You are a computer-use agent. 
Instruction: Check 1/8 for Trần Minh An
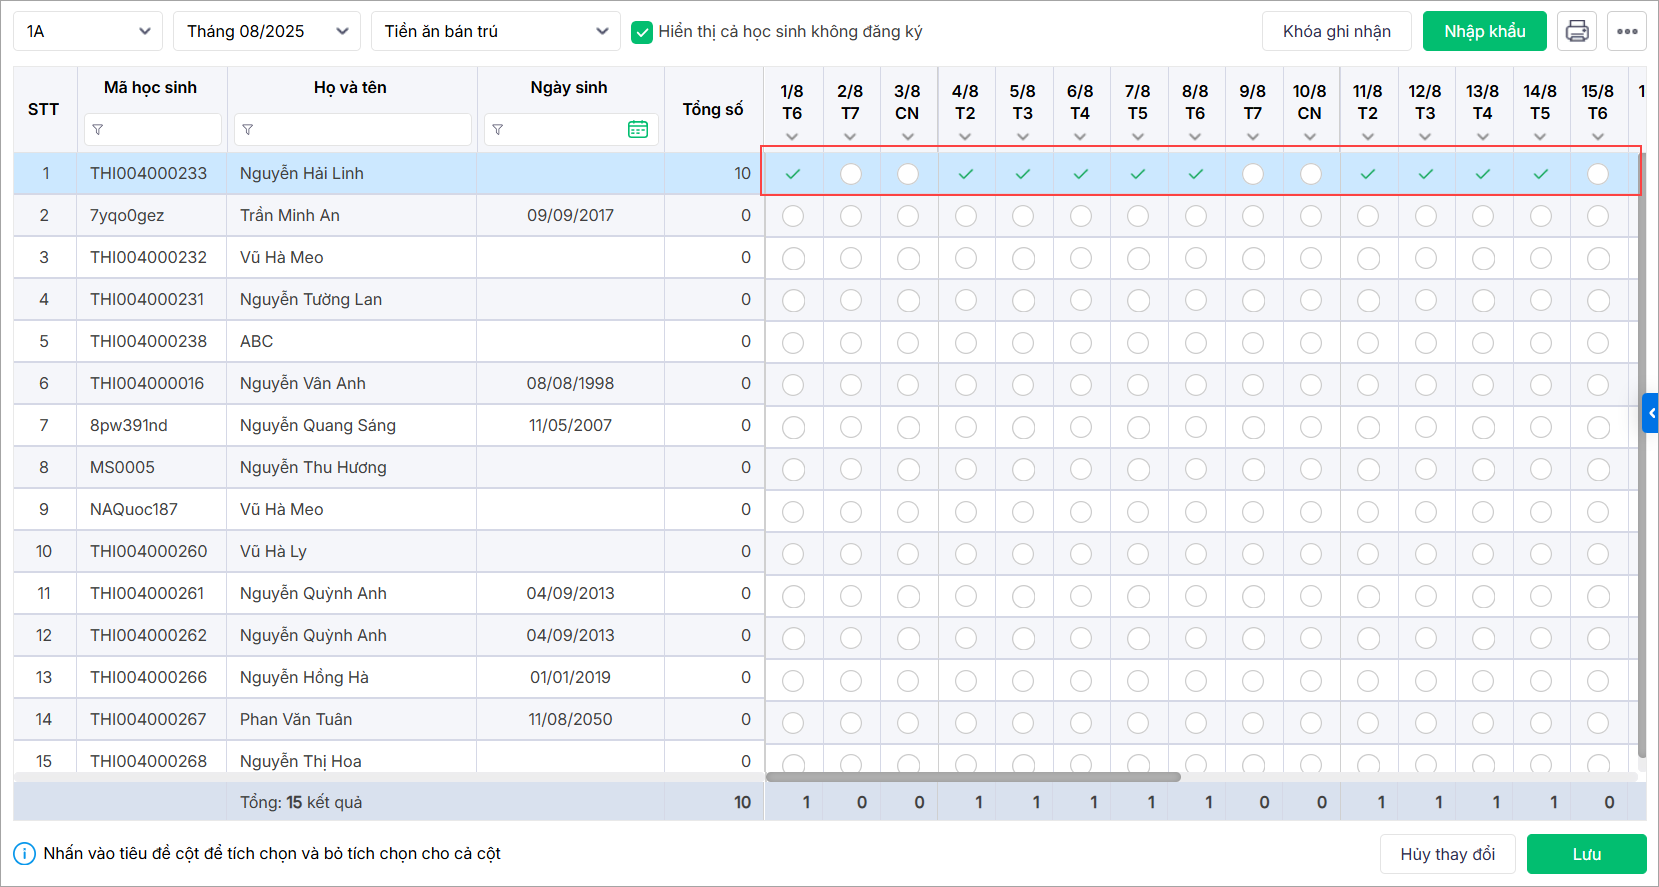[x=793, y=216]
